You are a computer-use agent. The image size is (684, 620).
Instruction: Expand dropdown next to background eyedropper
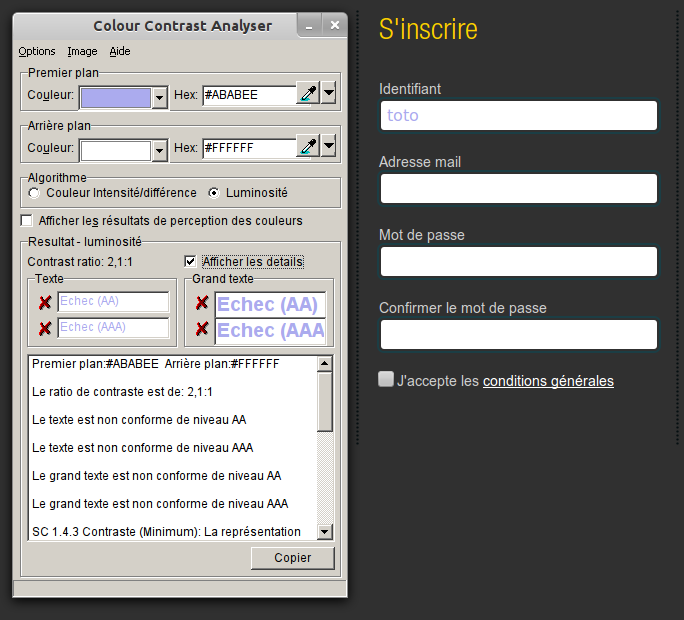(328, 146)
